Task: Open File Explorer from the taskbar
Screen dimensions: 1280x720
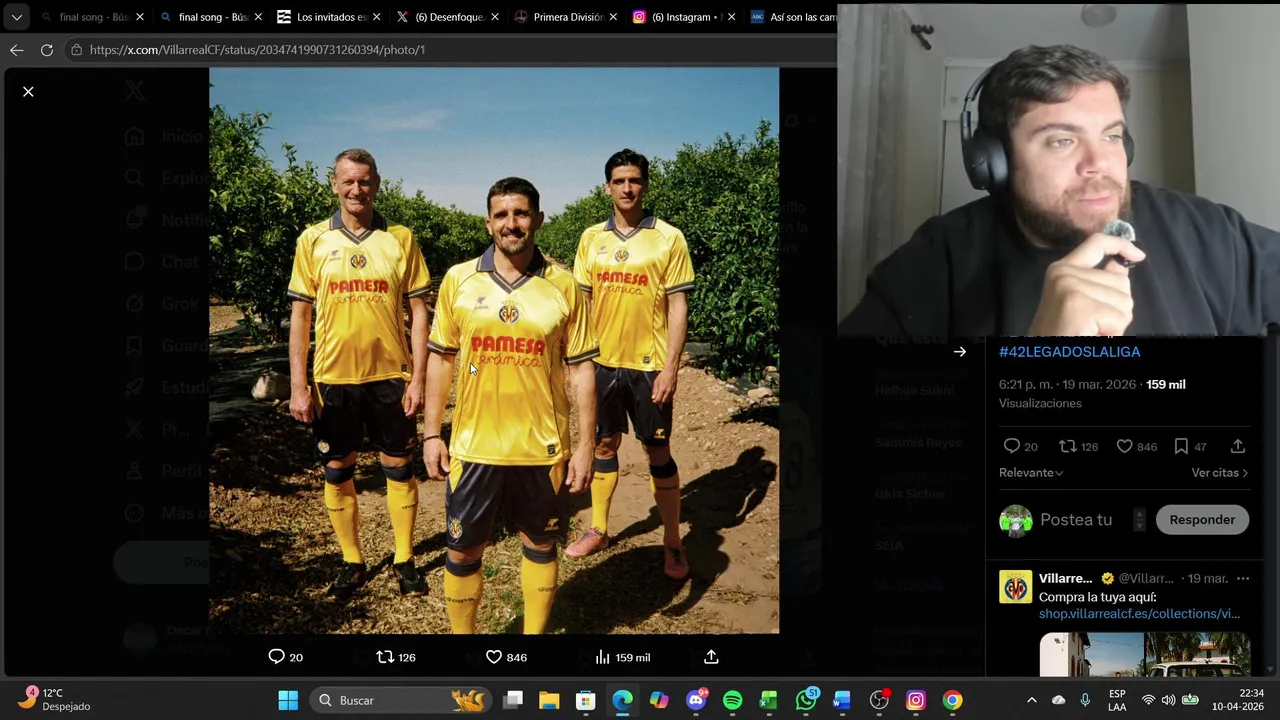Action: pyautogui.click(x=549, y=700)
